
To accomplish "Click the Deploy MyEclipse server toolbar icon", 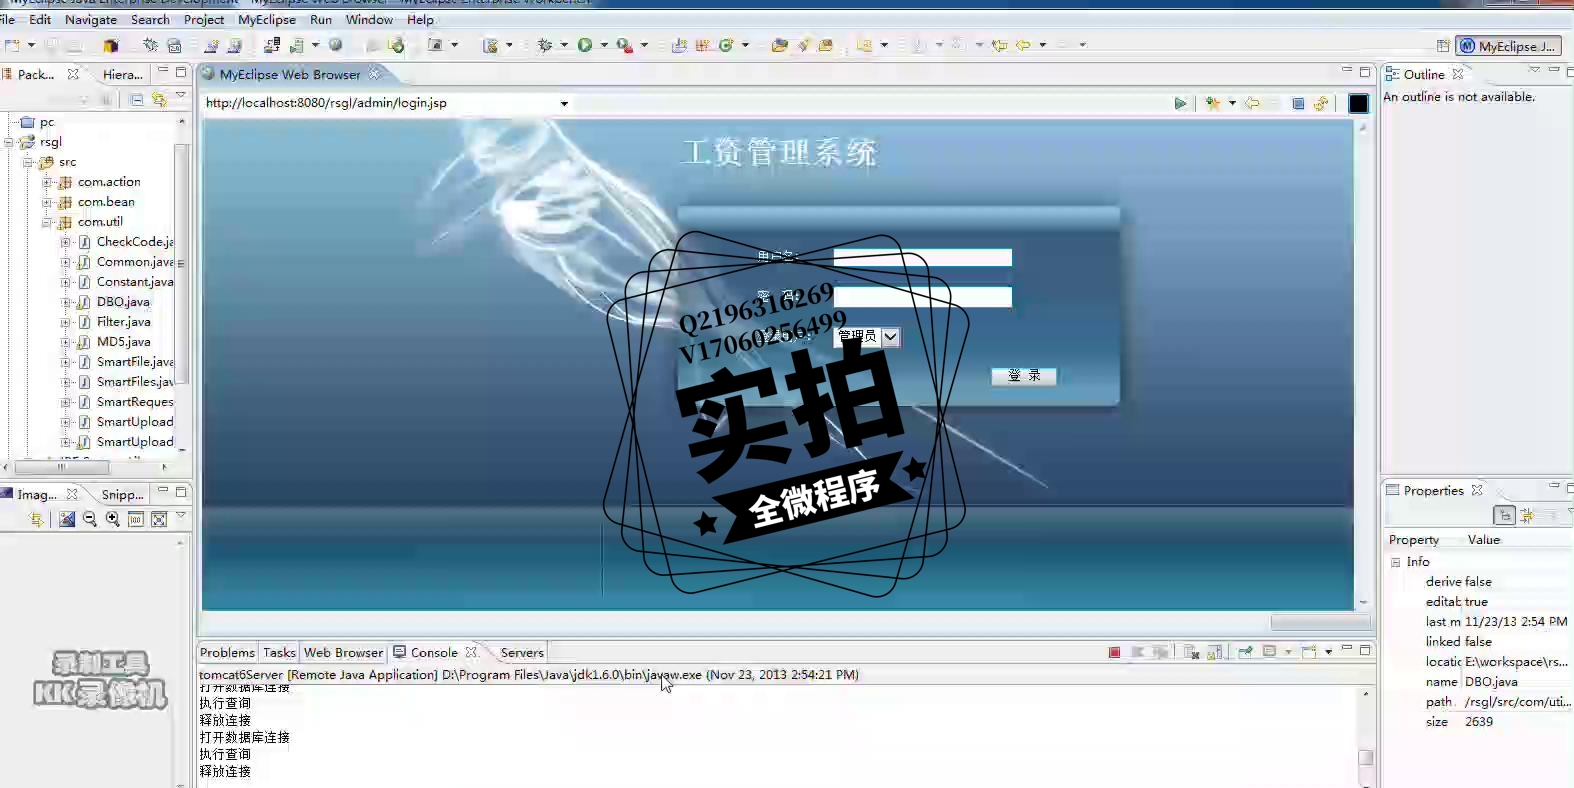I will click(271, 45).
